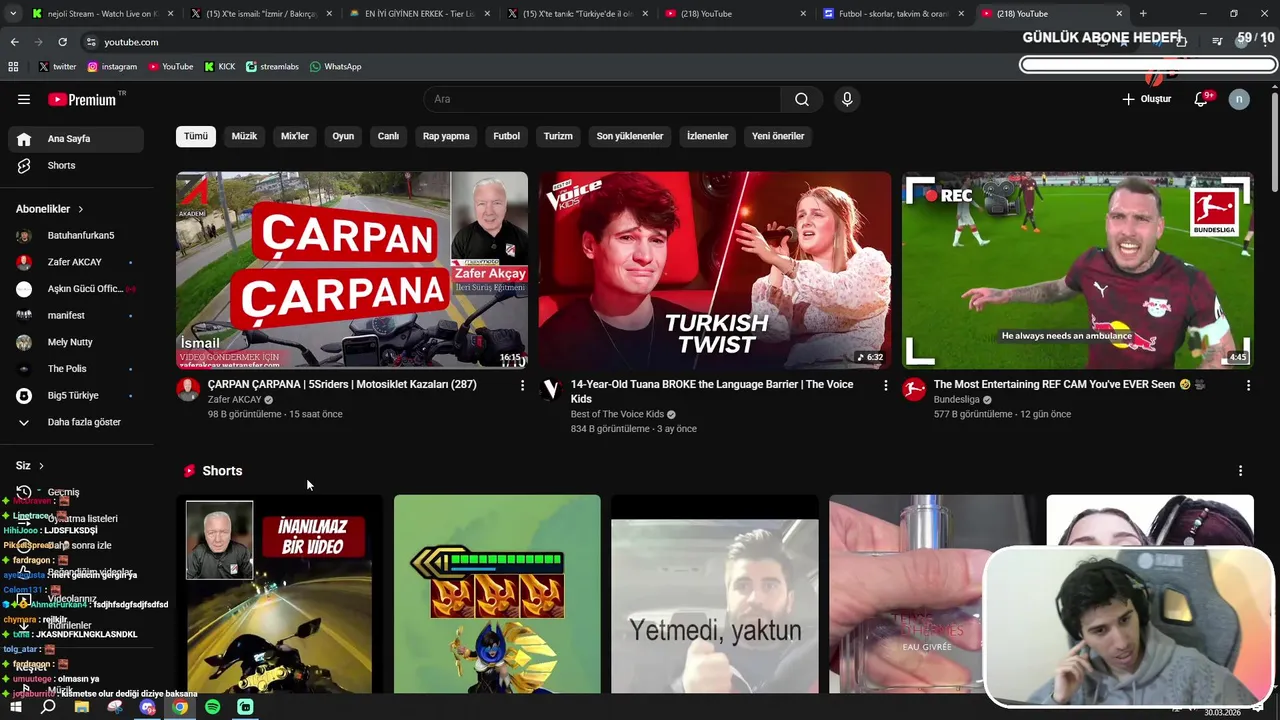Go to Ana Sayfa in sidebar

76,139
